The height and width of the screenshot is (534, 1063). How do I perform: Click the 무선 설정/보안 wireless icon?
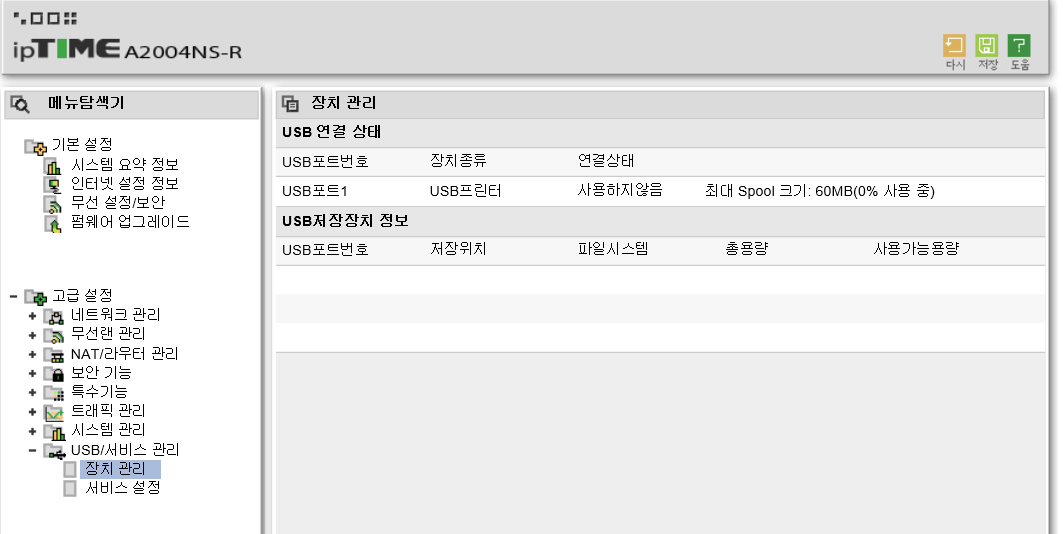pos(54,203)
